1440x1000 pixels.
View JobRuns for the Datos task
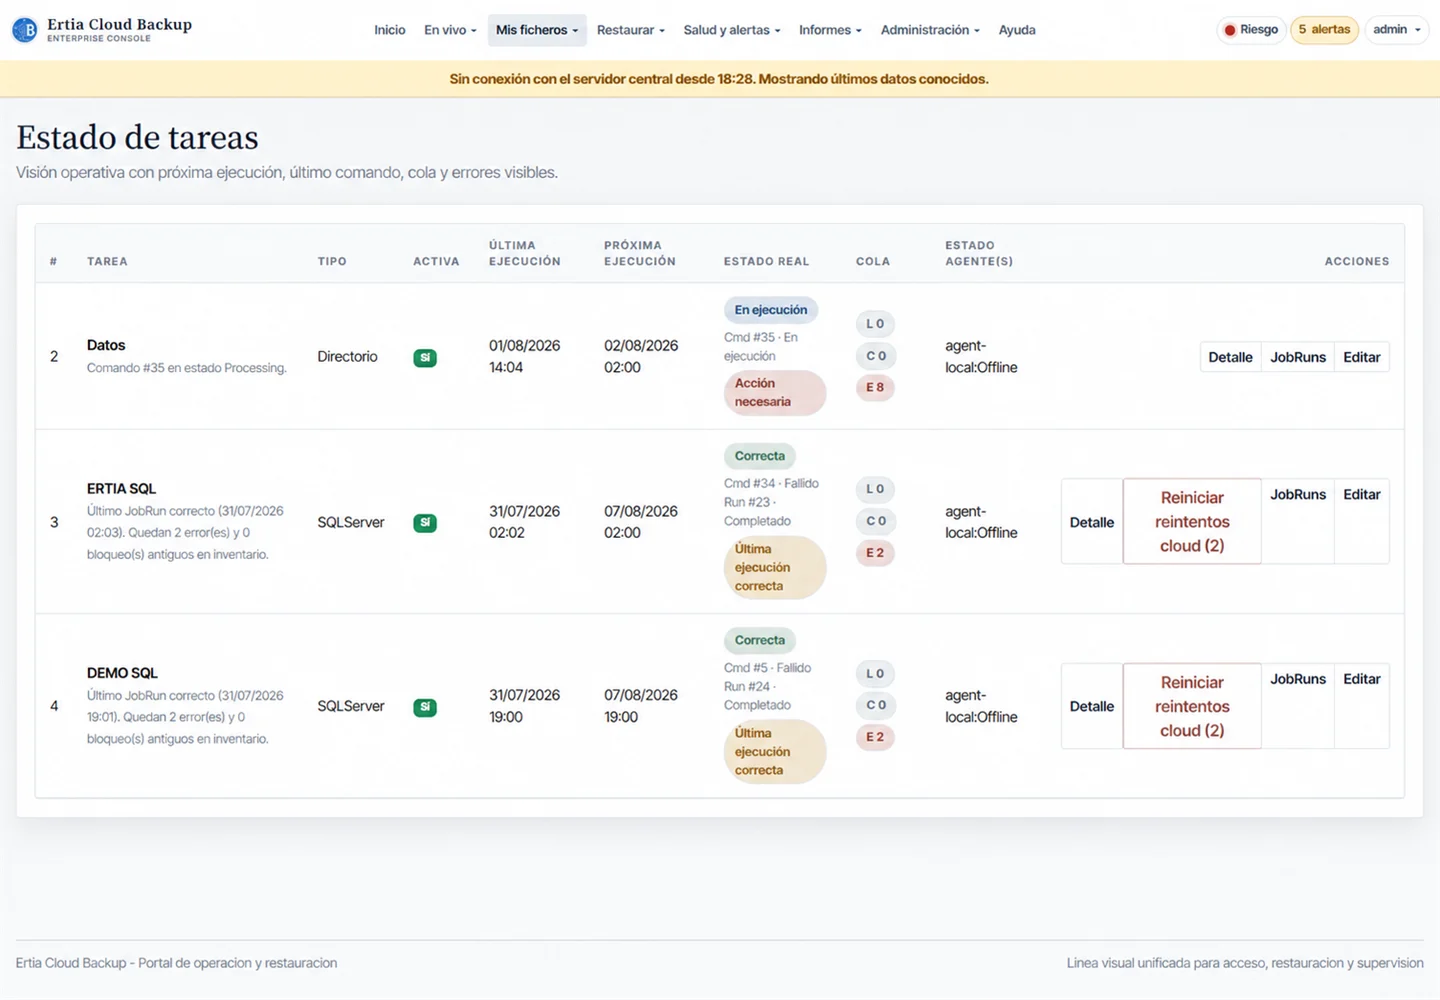click(x=1298, y=357)
